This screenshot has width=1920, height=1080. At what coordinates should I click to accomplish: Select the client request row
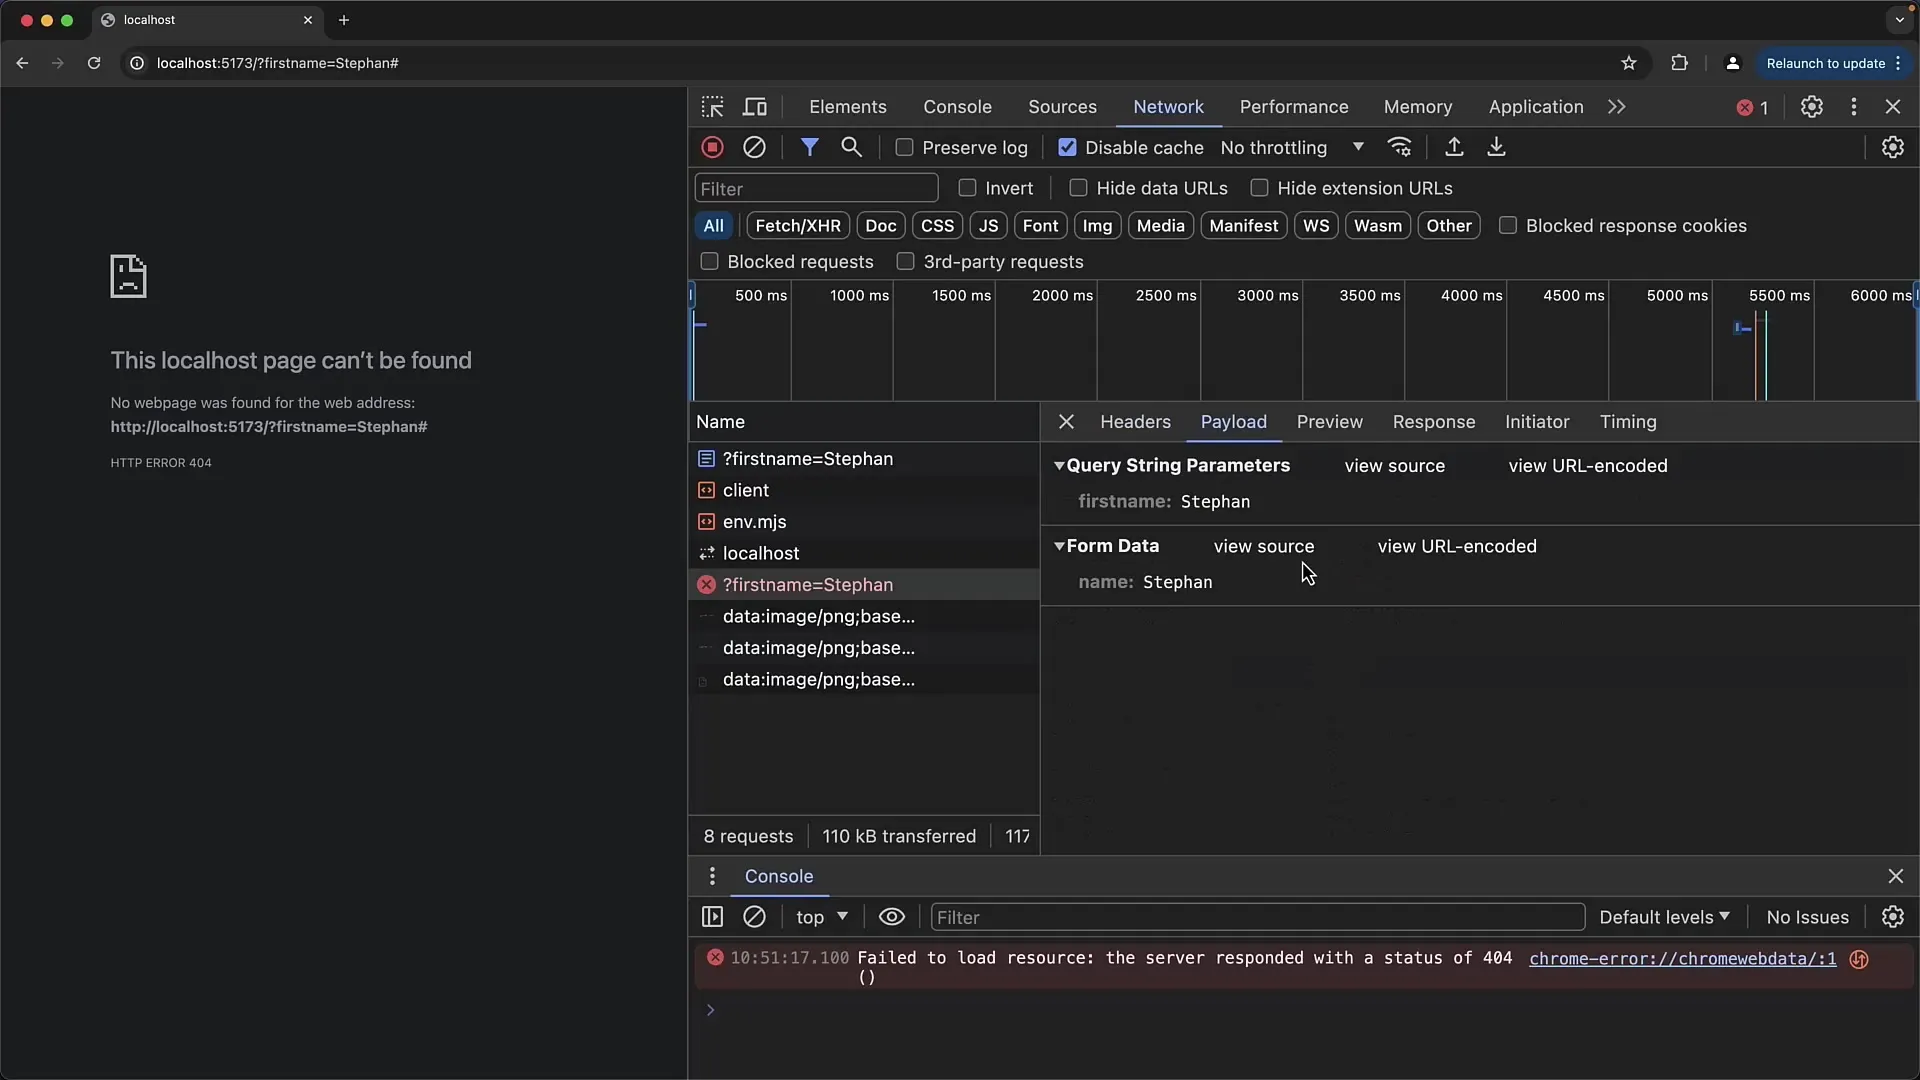click(x=864, y=490)
